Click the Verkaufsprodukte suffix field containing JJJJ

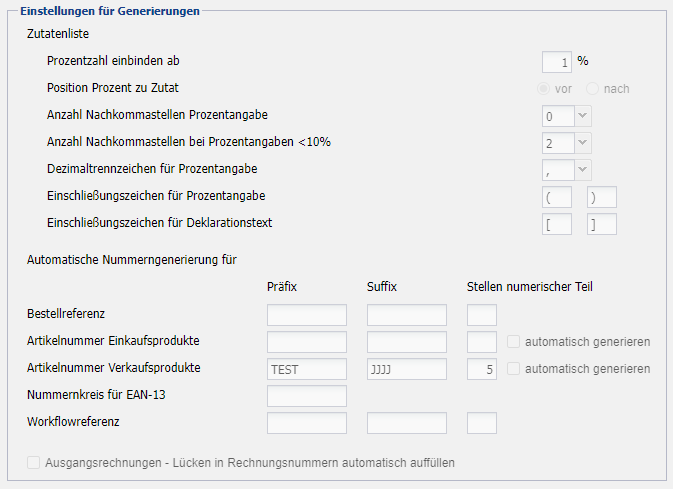(x=407, y=369)
